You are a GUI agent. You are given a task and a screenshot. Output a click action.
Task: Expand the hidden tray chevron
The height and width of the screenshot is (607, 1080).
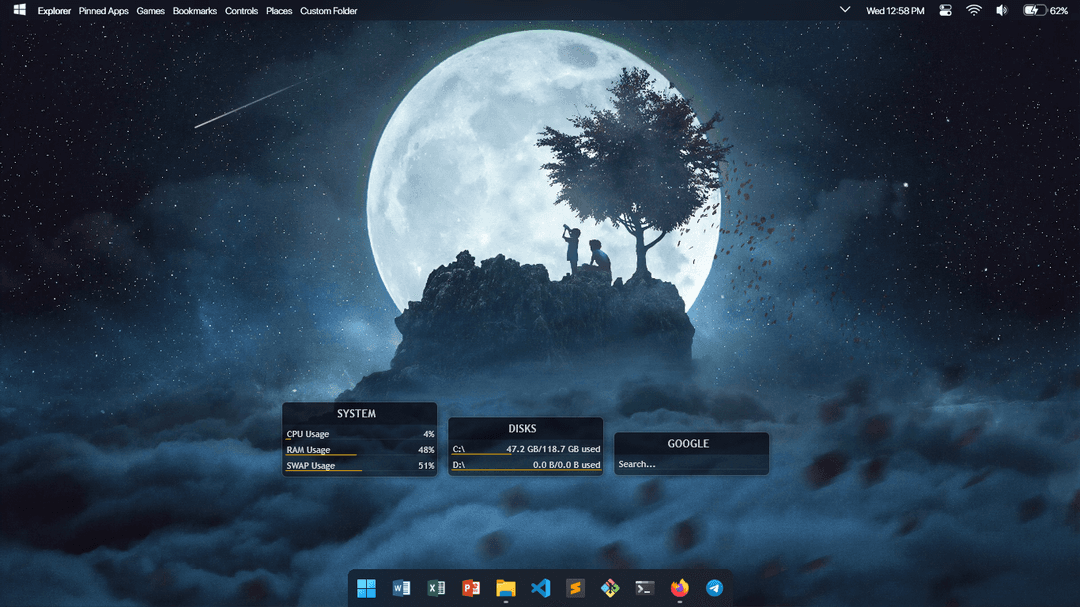pos(844,10)
